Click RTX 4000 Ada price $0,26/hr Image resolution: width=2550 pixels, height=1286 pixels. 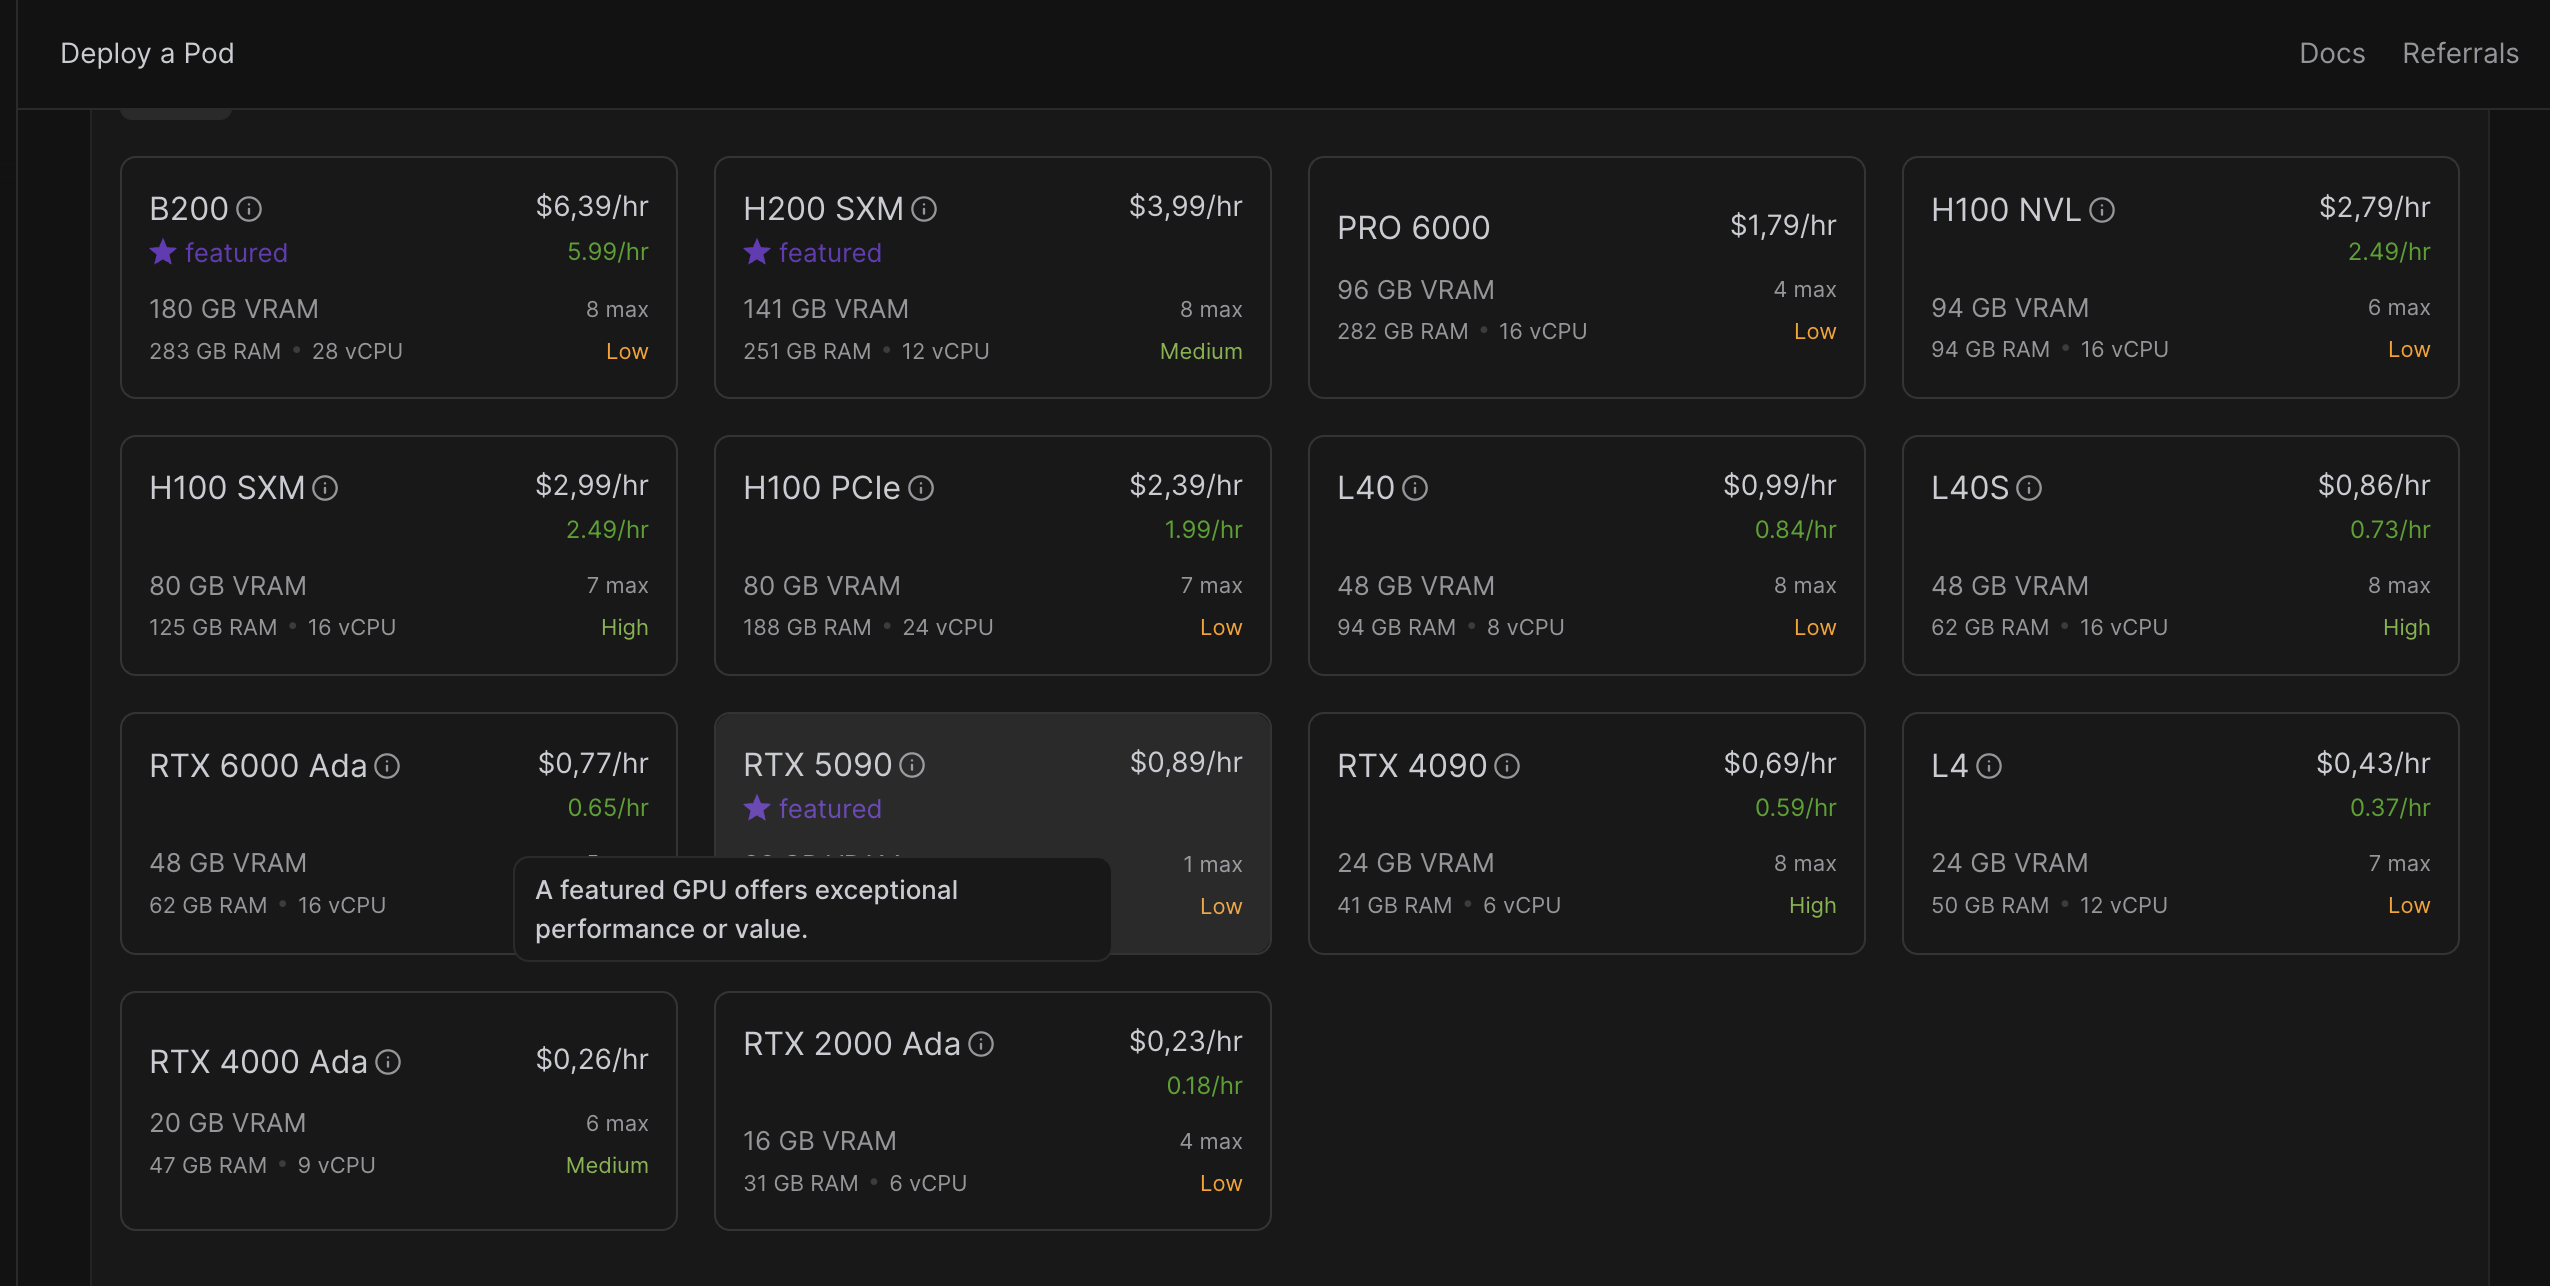click(x=592, y=1060)
